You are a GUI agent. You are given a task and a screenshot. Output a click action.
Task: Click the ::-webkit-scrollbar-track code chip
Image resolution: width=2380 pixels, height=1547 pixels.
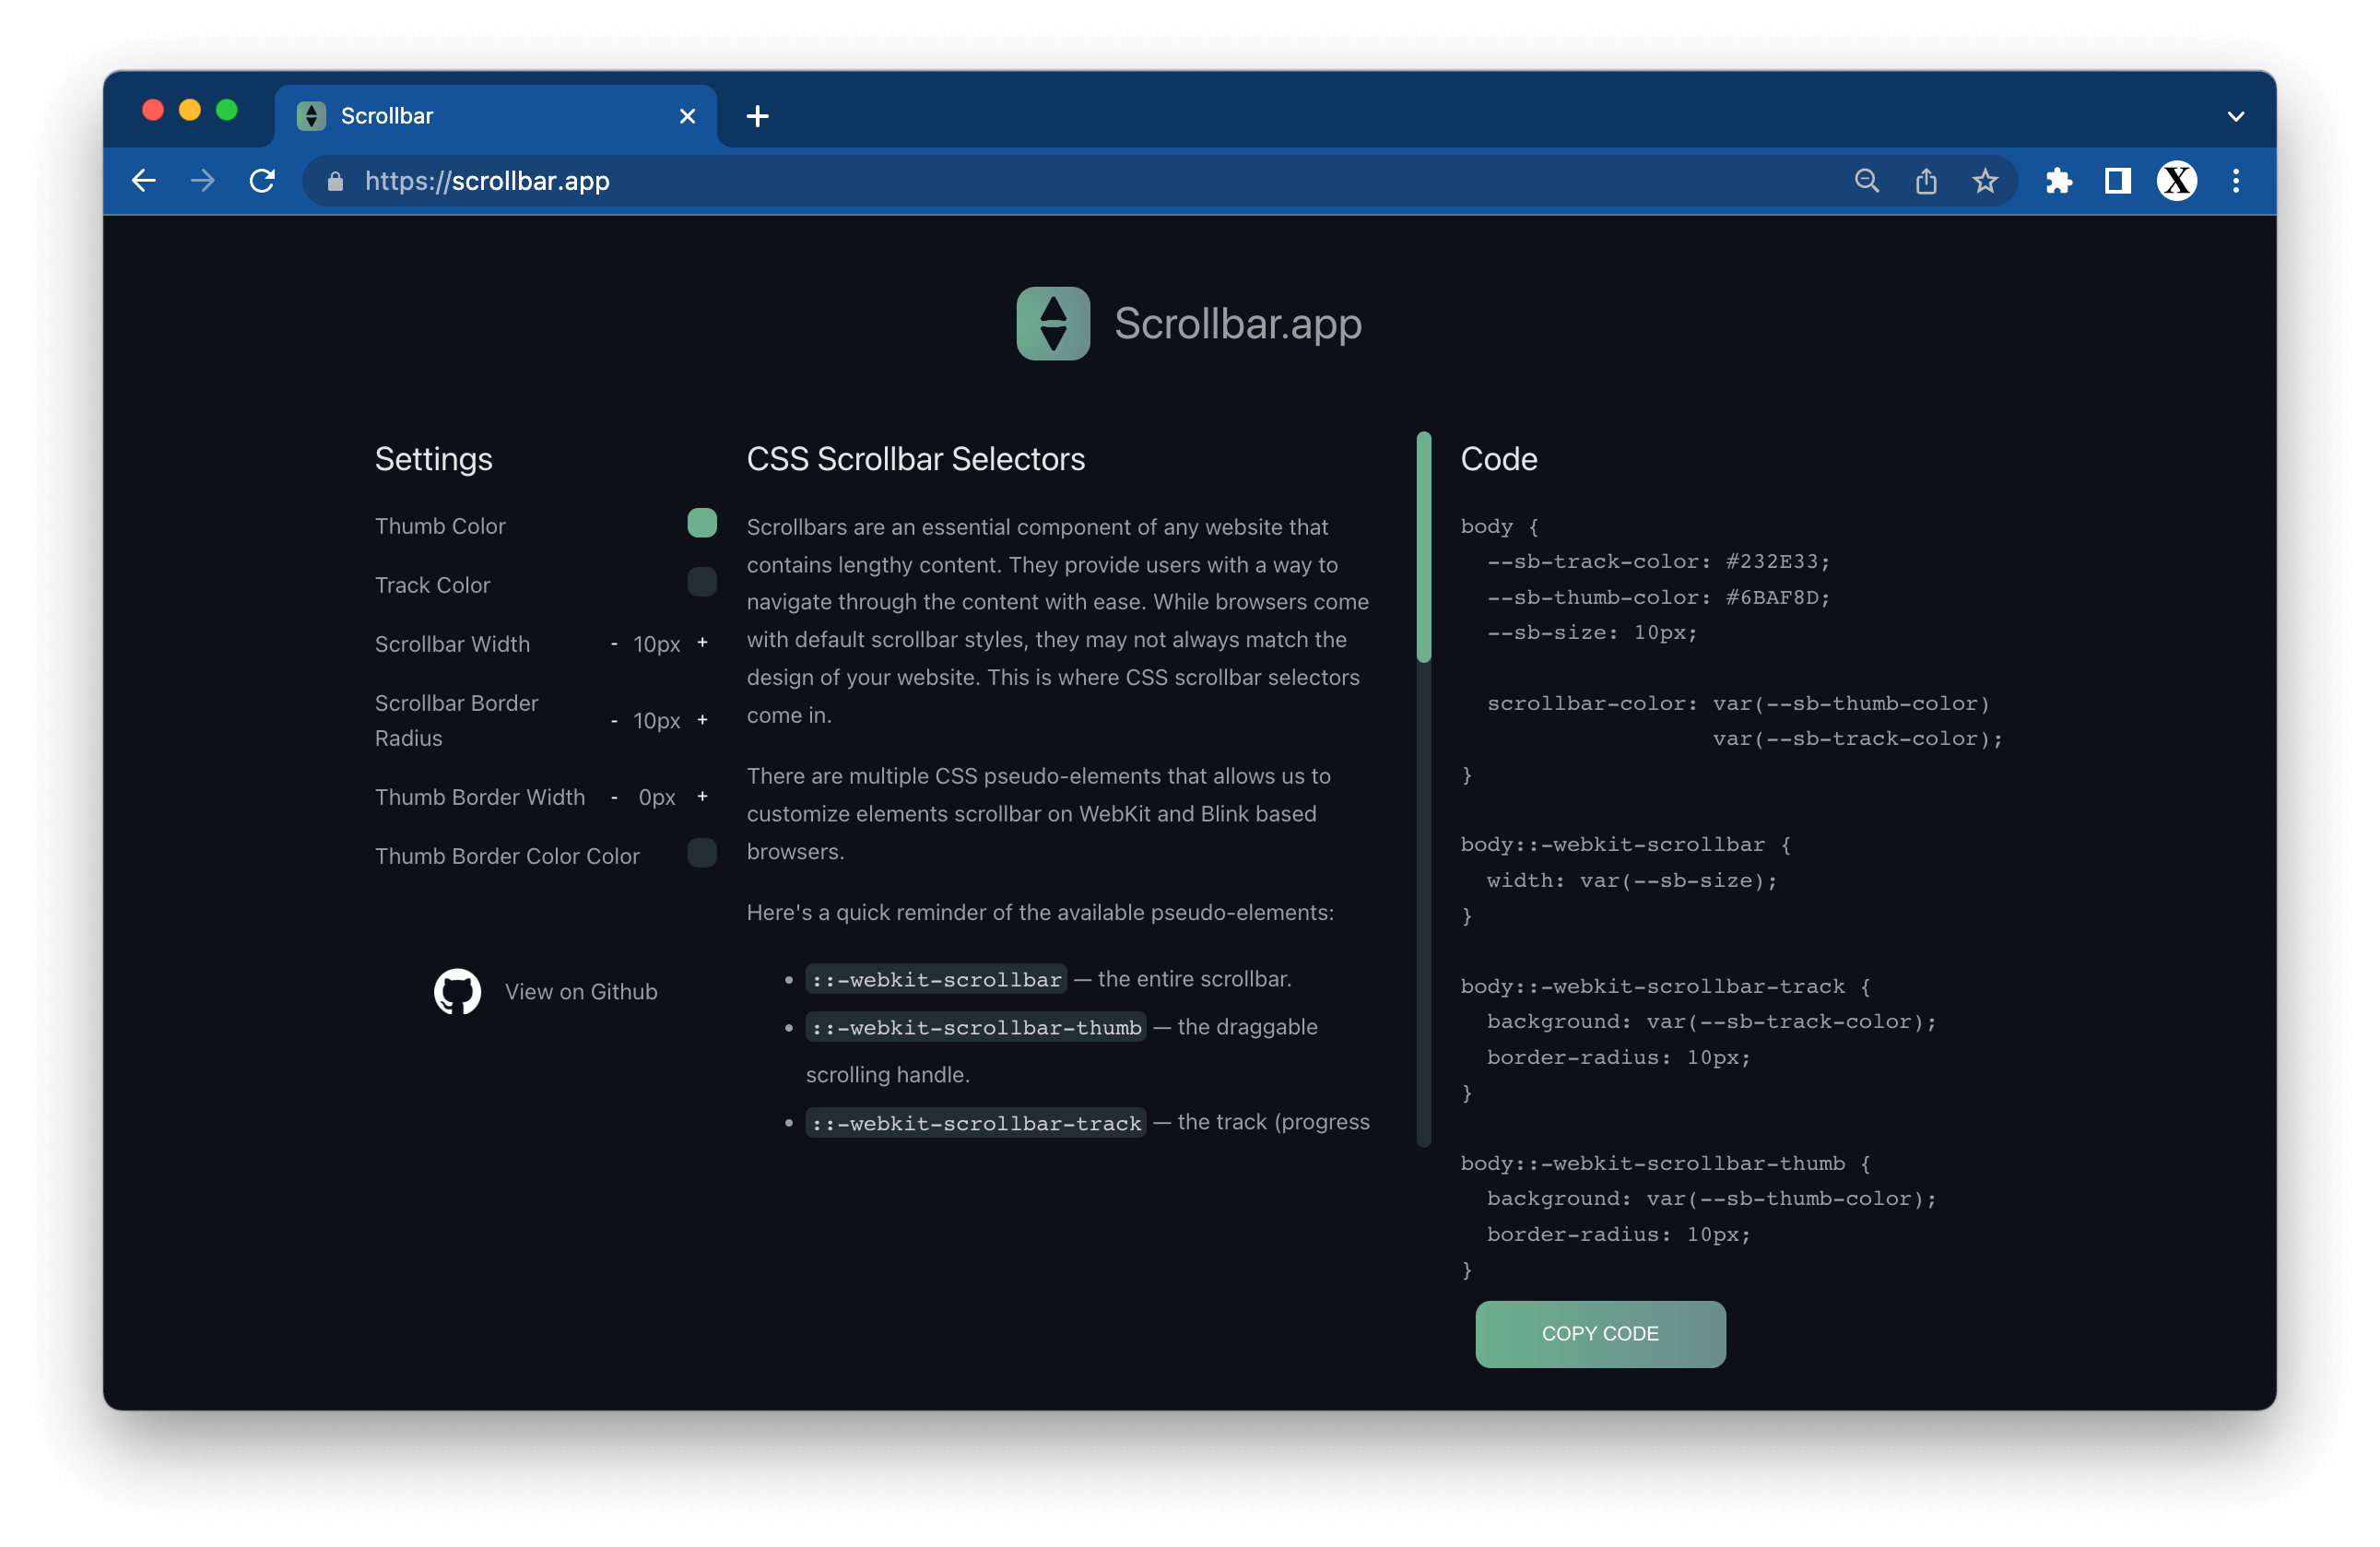(976, 1123)
